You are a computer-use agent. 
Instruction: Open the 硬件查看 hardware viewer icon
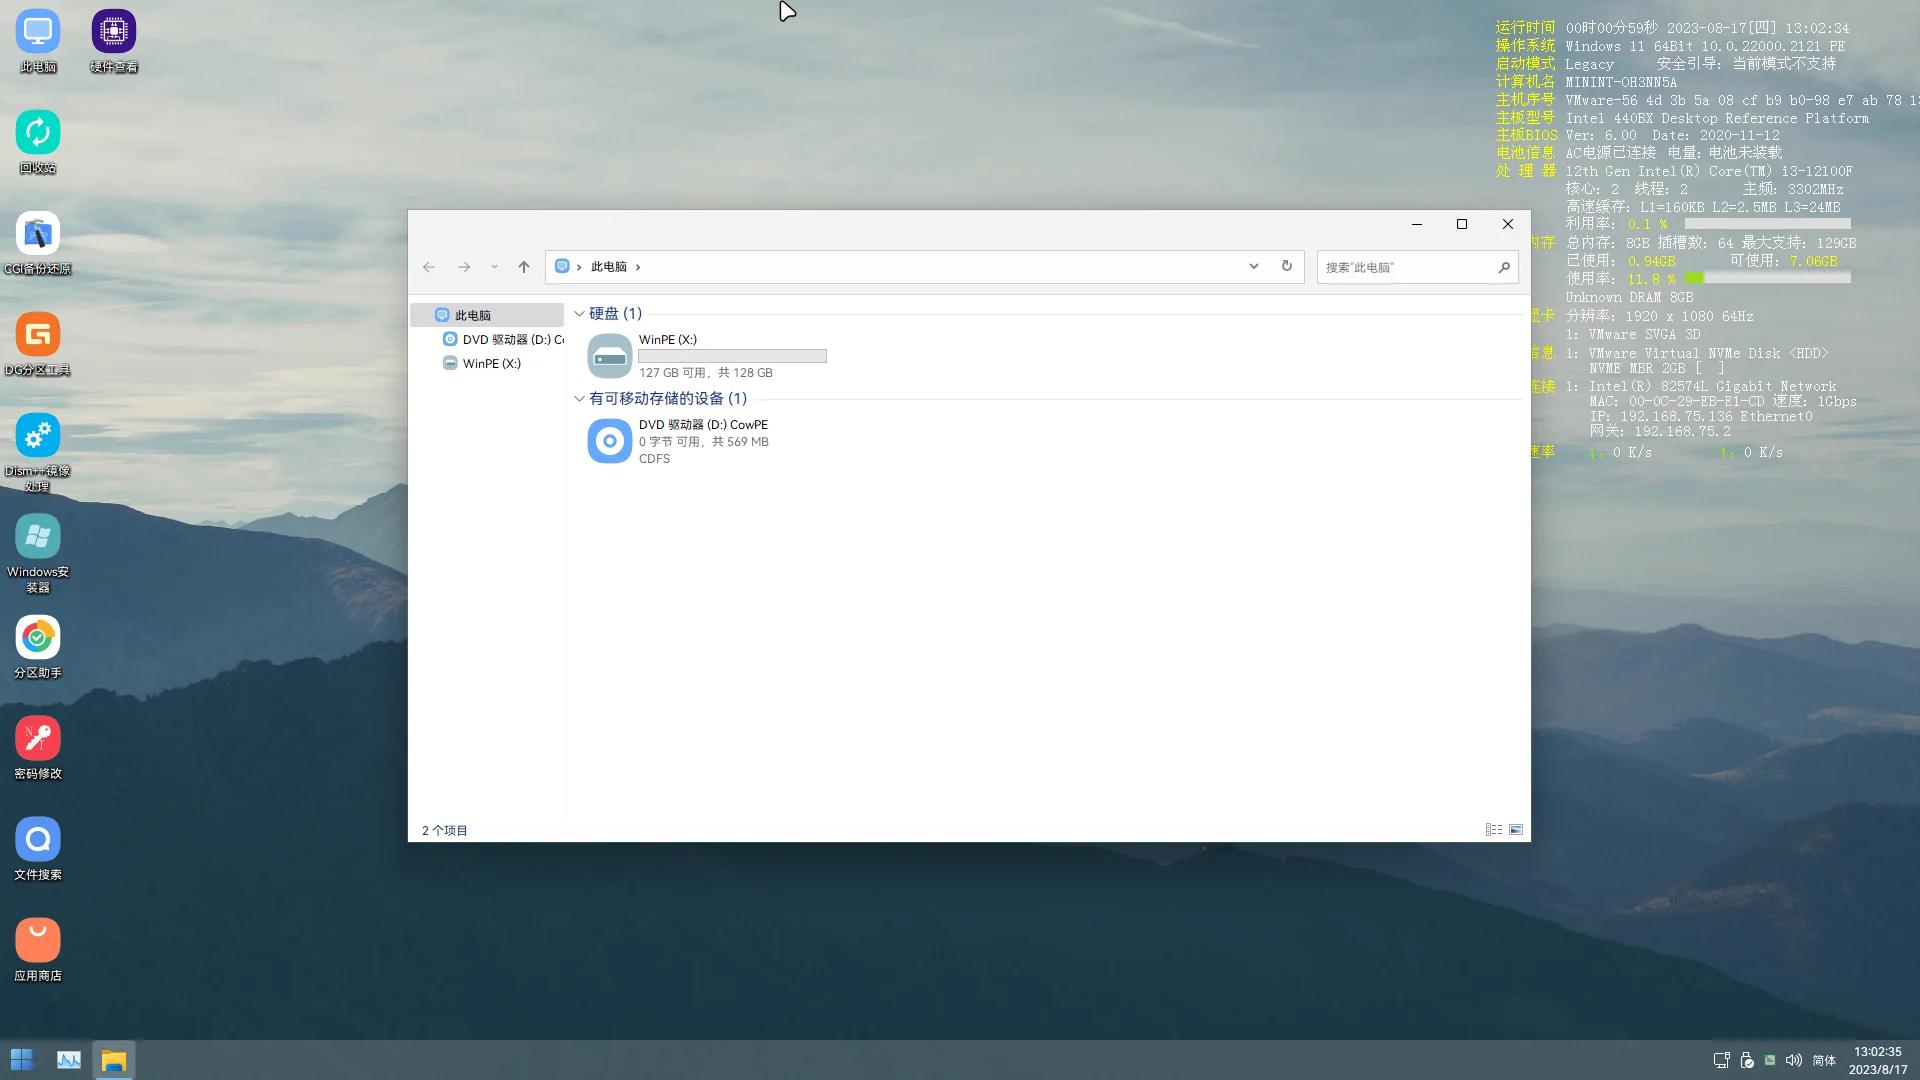click(x=114, y=32)
